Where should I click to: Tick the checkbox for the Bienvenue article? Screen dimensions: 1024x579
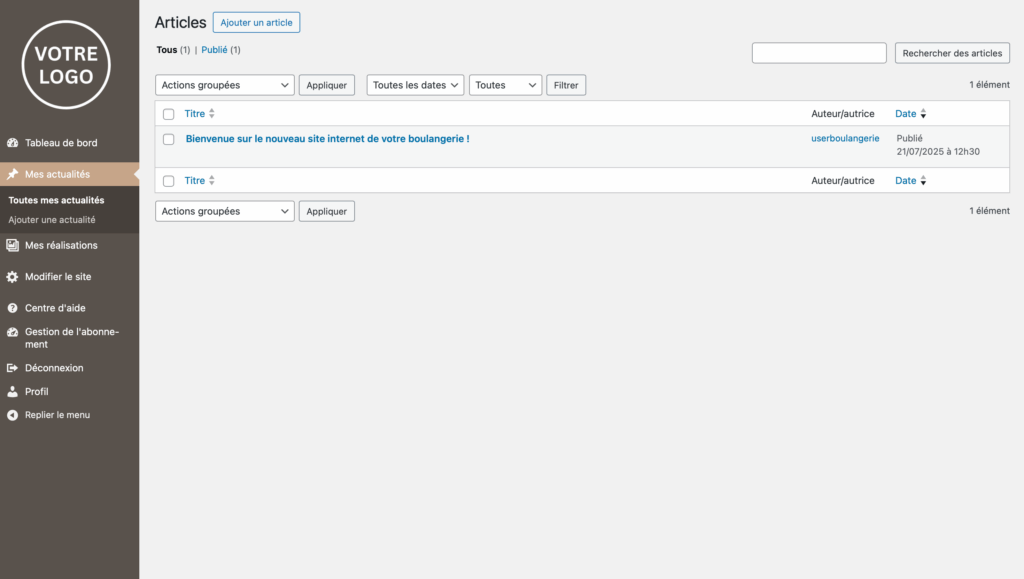pos(169,139)
